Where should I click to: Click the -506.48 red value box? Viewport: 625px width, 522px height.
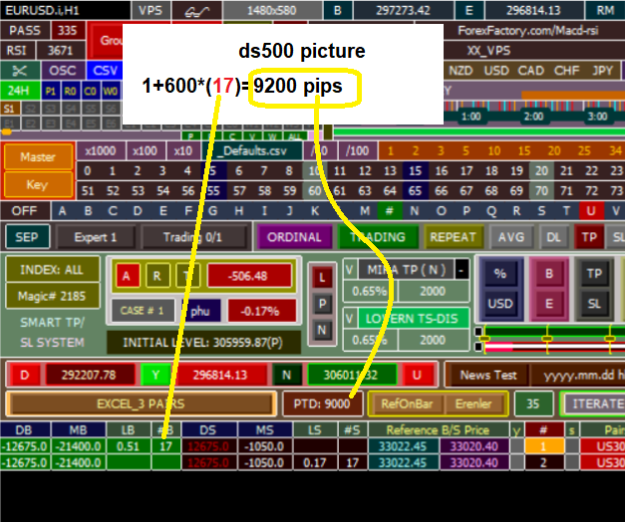[x=248, y=276]
